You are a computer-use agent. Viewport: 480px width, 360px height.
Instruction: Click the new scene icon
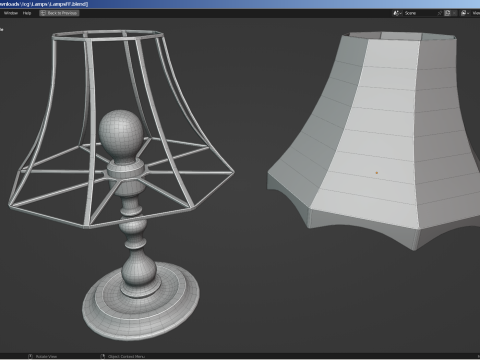[447, 13]
